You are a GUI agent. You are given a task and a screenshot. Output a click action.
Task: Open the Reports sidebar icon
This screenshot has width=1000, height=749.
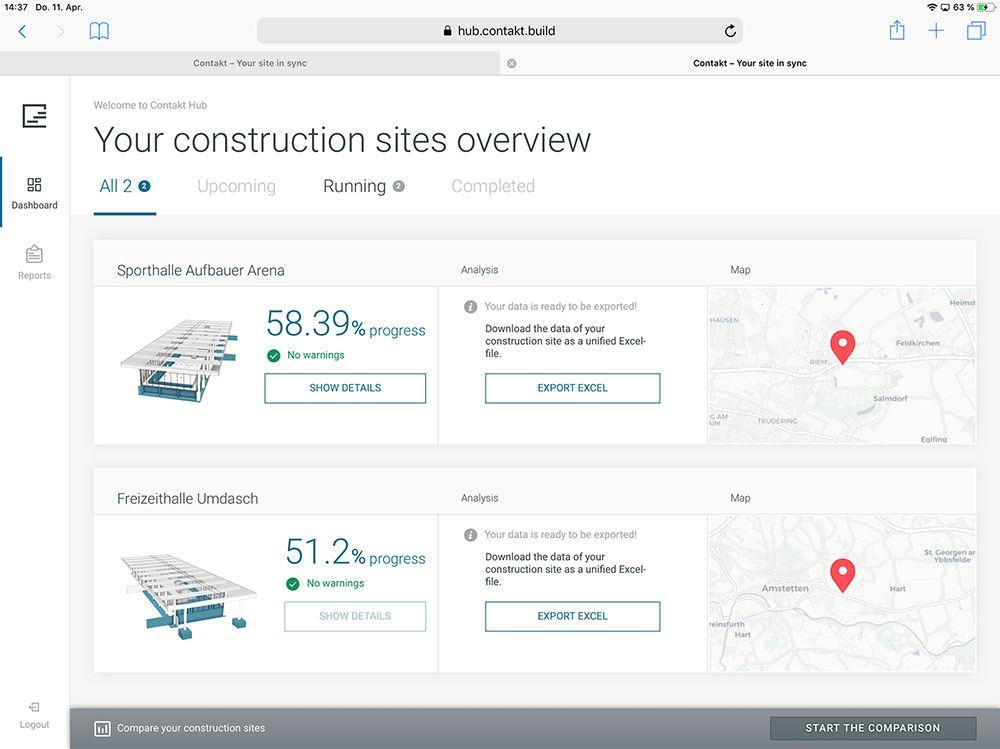point(35,262)
